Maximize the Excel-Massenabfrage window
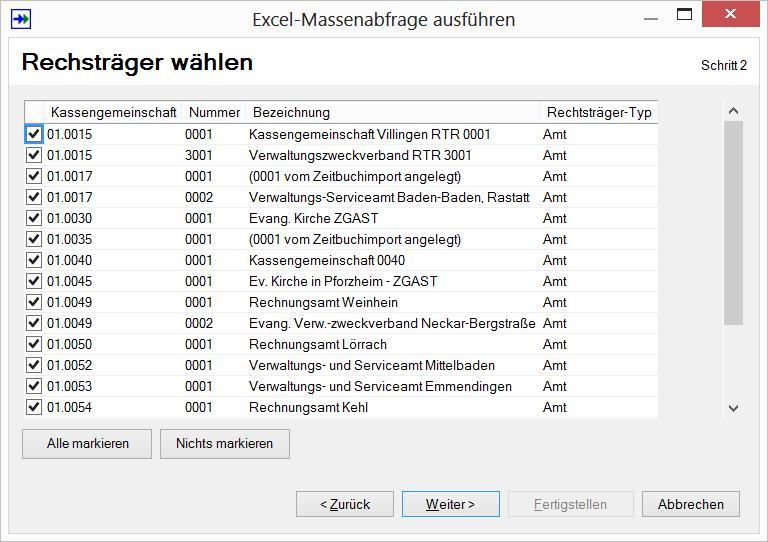Screen dimensions: 768x542 [684, 15]
